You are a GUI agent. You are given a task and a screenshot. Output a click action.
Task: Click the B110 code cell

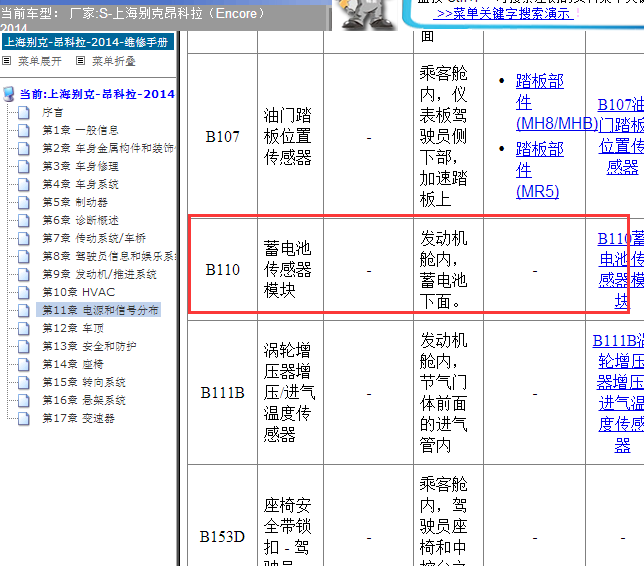tap(223, 270)
